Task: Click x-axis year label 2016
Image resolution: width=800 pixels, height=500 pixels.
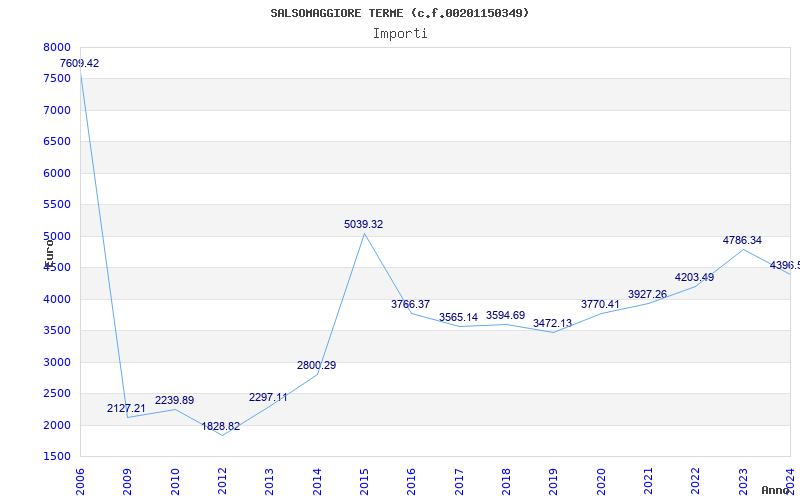Action: 411,482
